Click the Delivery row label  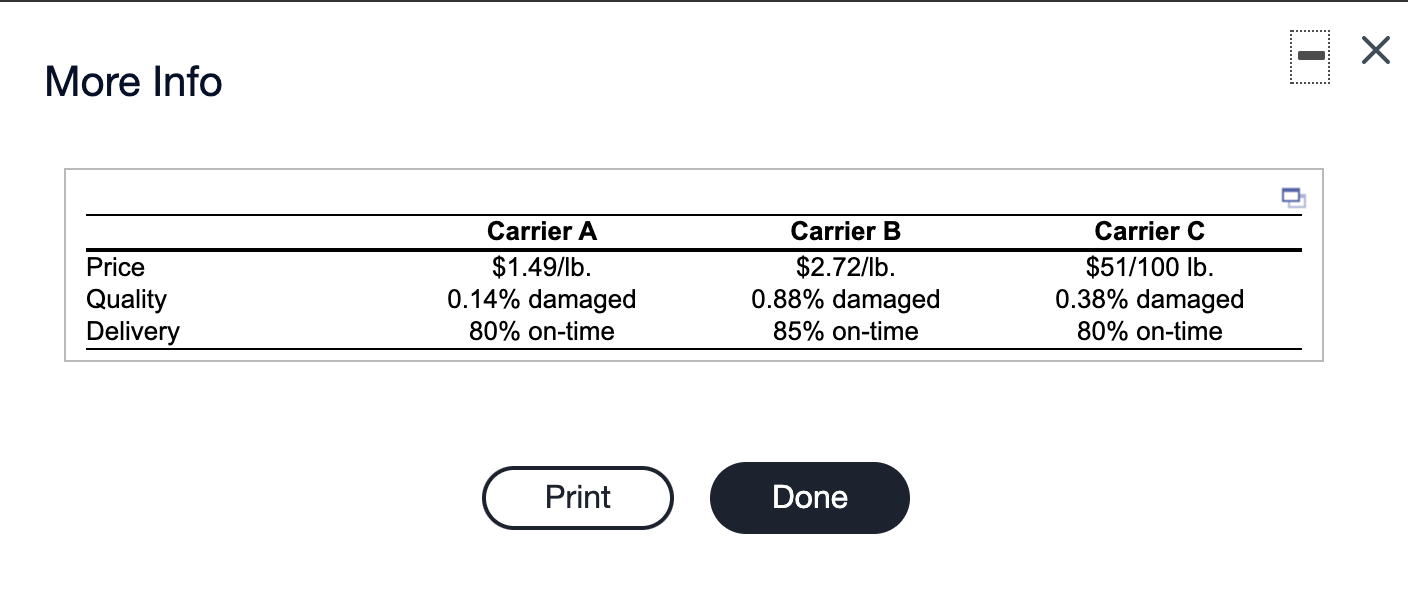[134, 331]
